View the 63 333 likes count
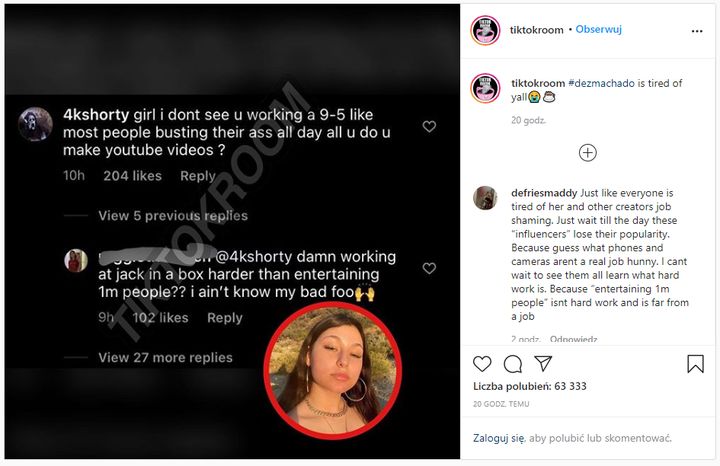The height and width of the screenshot is (466, 720). click(530, 386)
